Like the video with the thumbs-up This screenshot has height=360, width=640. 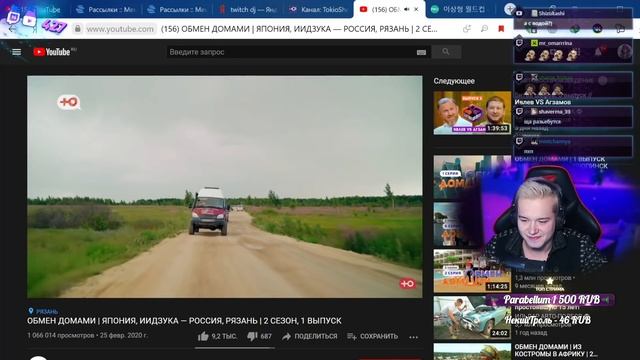pos(203,336)
